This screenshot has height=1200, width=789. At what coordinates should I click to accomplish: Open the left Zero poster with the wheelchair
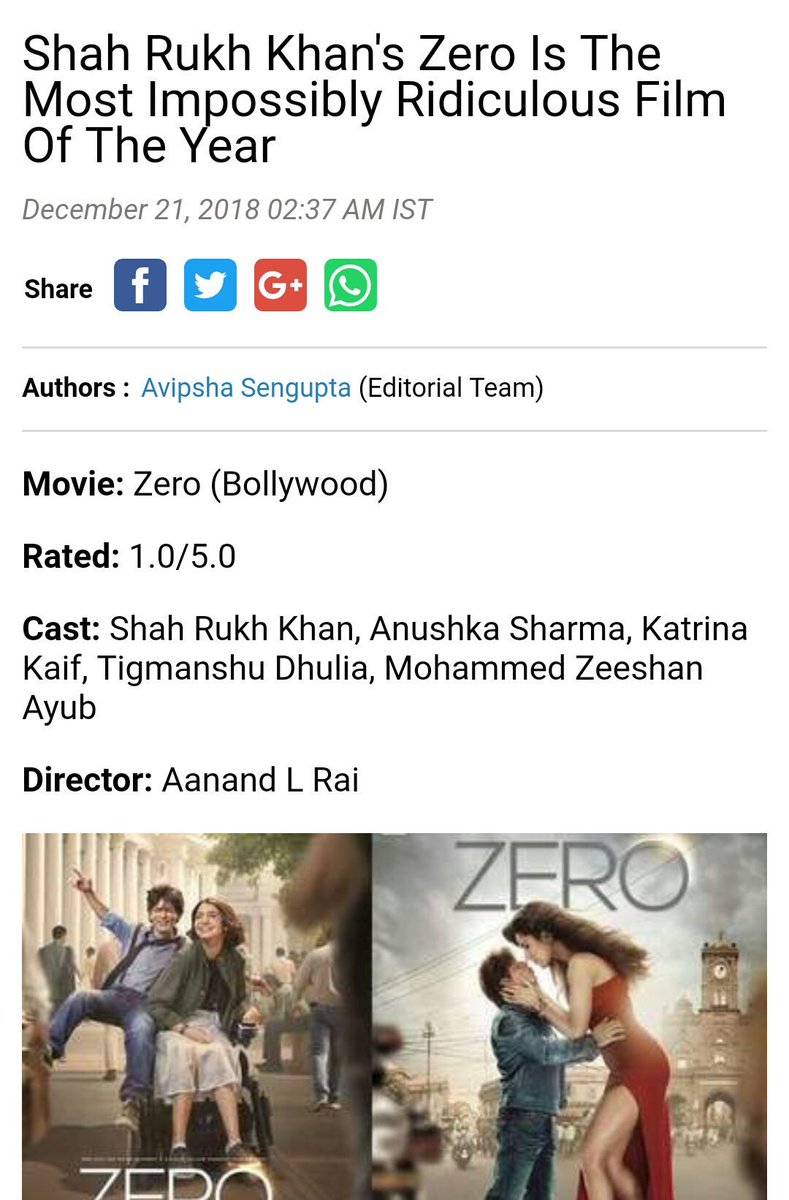coord(197,1016)
